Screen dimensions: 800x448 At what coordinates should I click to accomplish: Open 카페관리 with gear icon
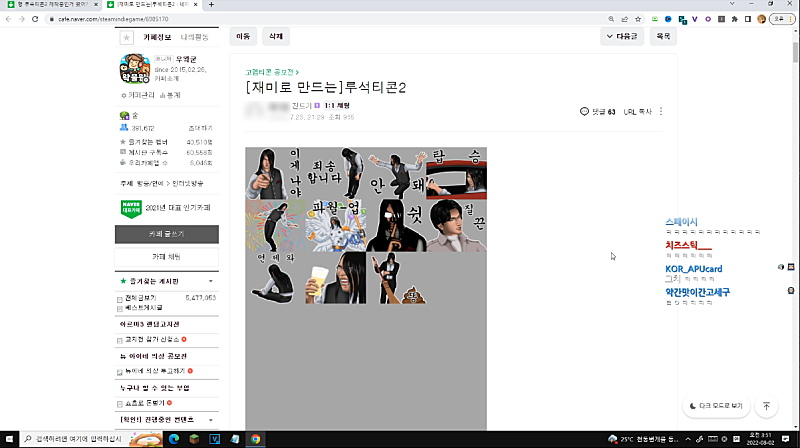coord(138,95)
